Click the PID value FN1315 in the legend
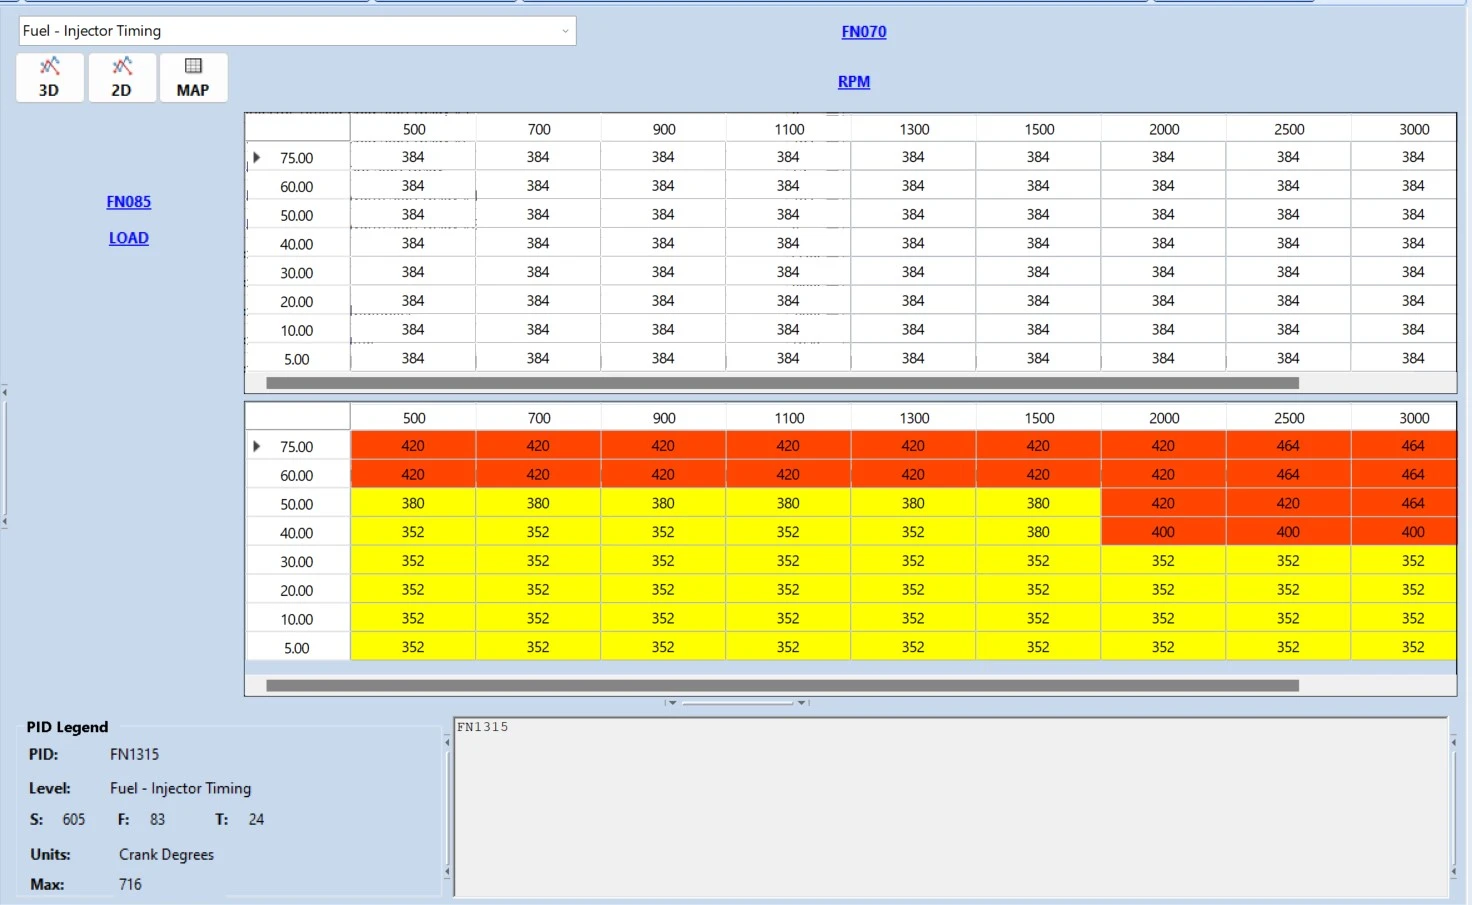The height and width of the screenshot is (905, 1472). [x=134, y=754]
